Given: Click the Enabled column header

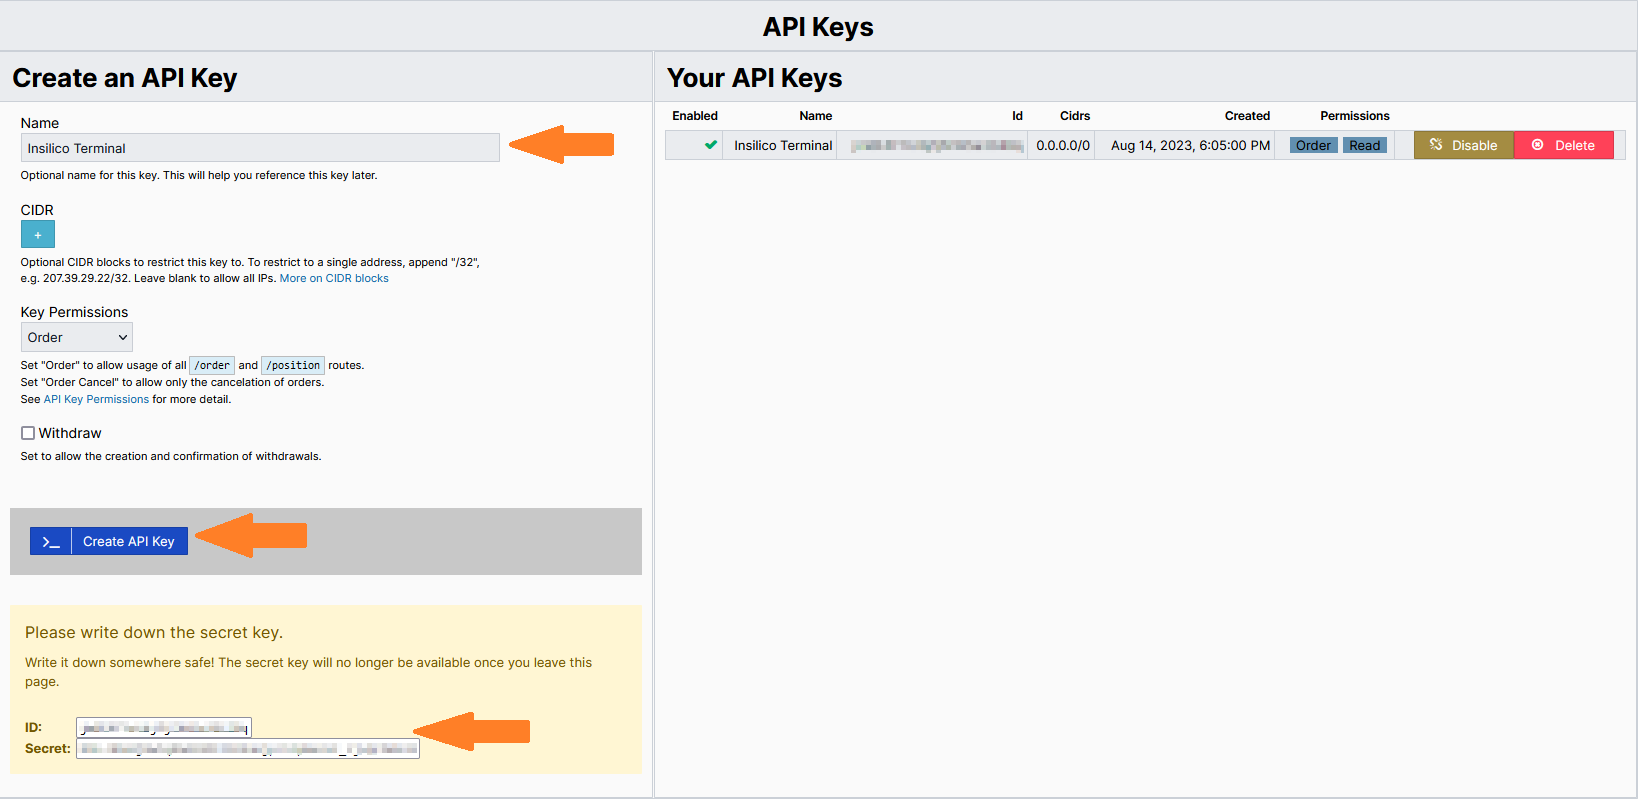Looking at the screenshot, I should tap(694, 116).
